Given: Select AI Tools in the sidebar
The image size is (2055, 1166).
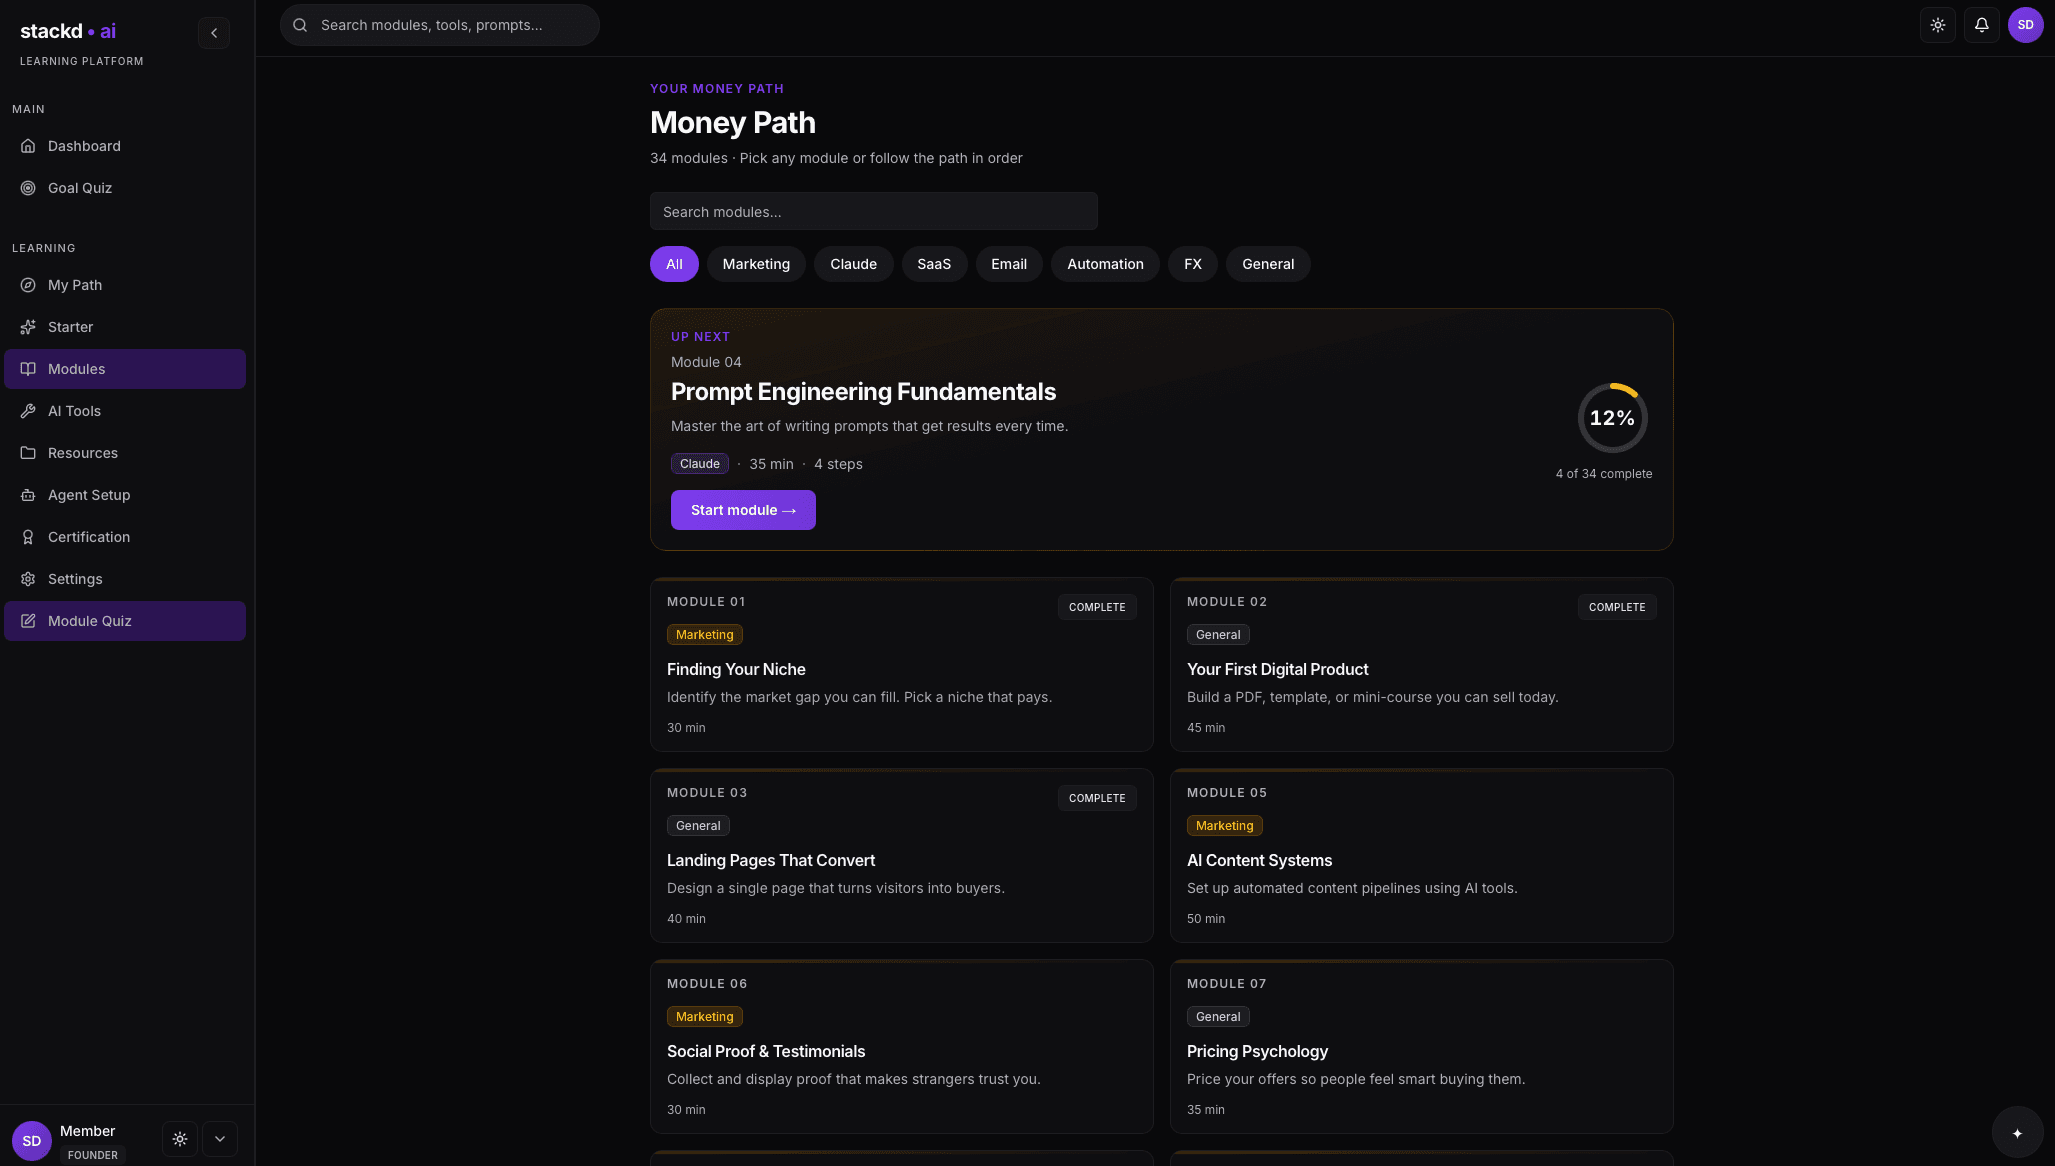Looking at the screenshot, I should [125, 411].
